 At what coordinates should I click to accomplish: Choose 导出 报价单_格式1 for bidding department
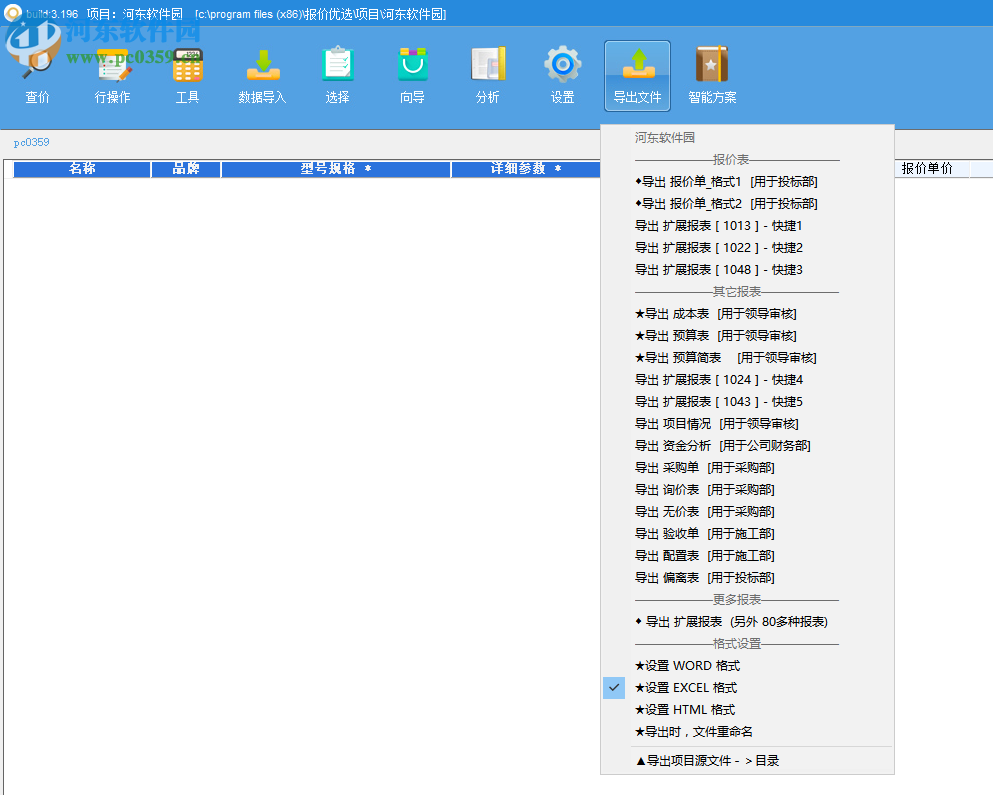(x=726, y=182)
